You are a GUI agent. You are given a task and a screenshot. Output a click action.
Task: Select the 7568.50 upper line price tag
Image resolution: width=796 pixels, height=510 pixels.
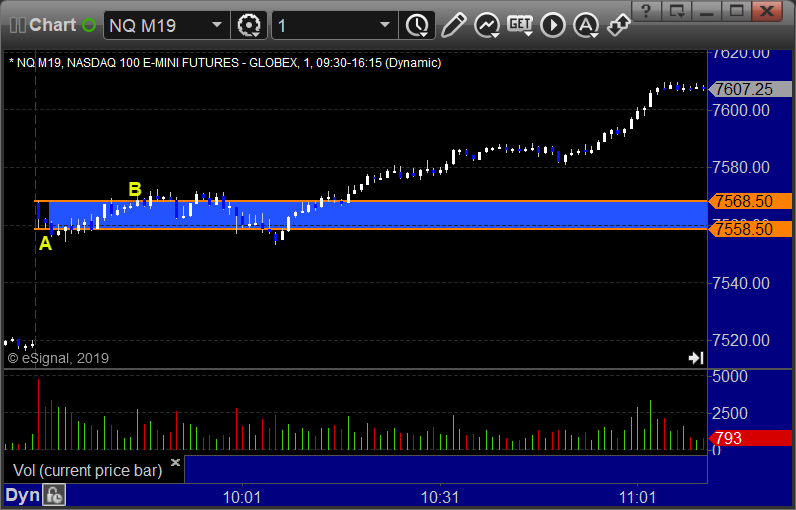coord(750,201)
